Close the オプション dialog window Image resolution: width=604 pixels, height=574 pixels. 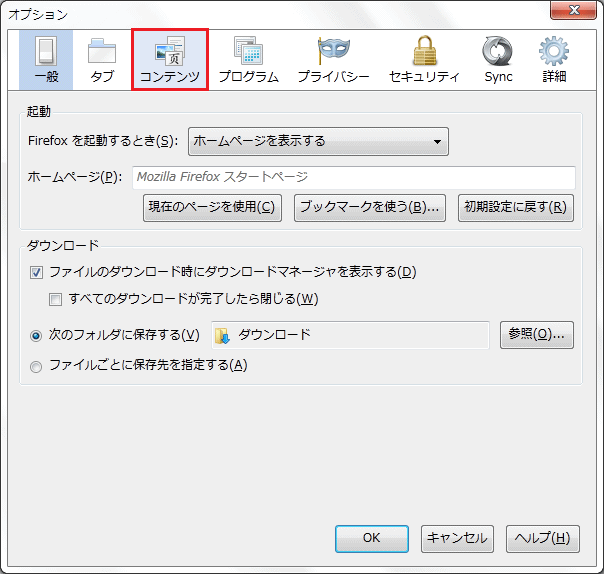[x=573, y=10]
